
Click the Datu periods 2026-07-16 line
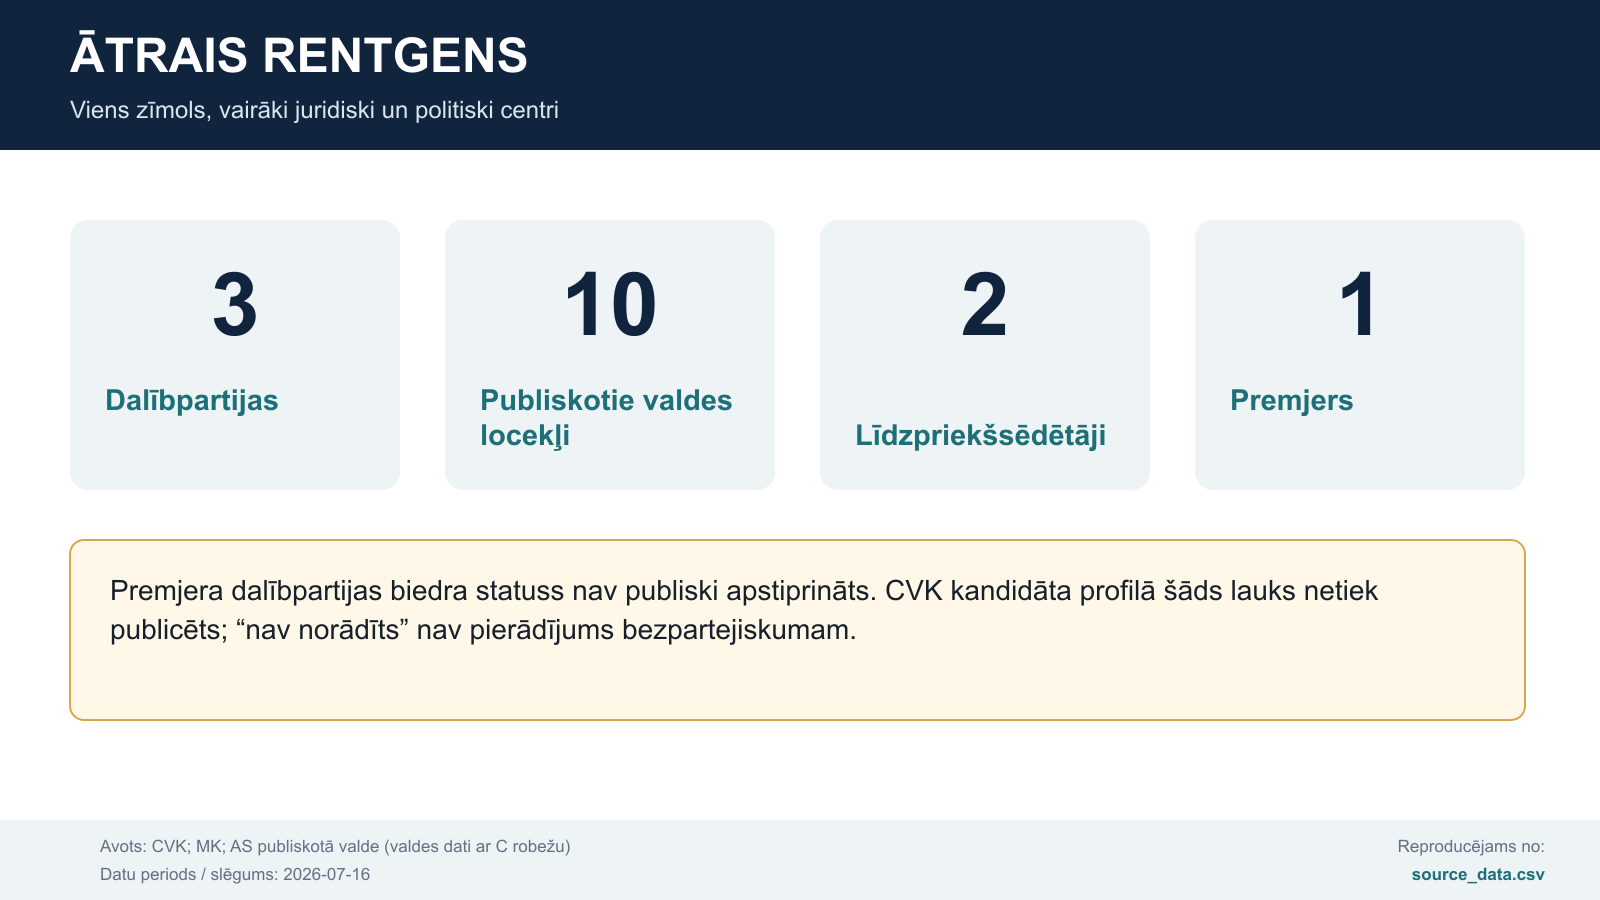click(235, 874)
